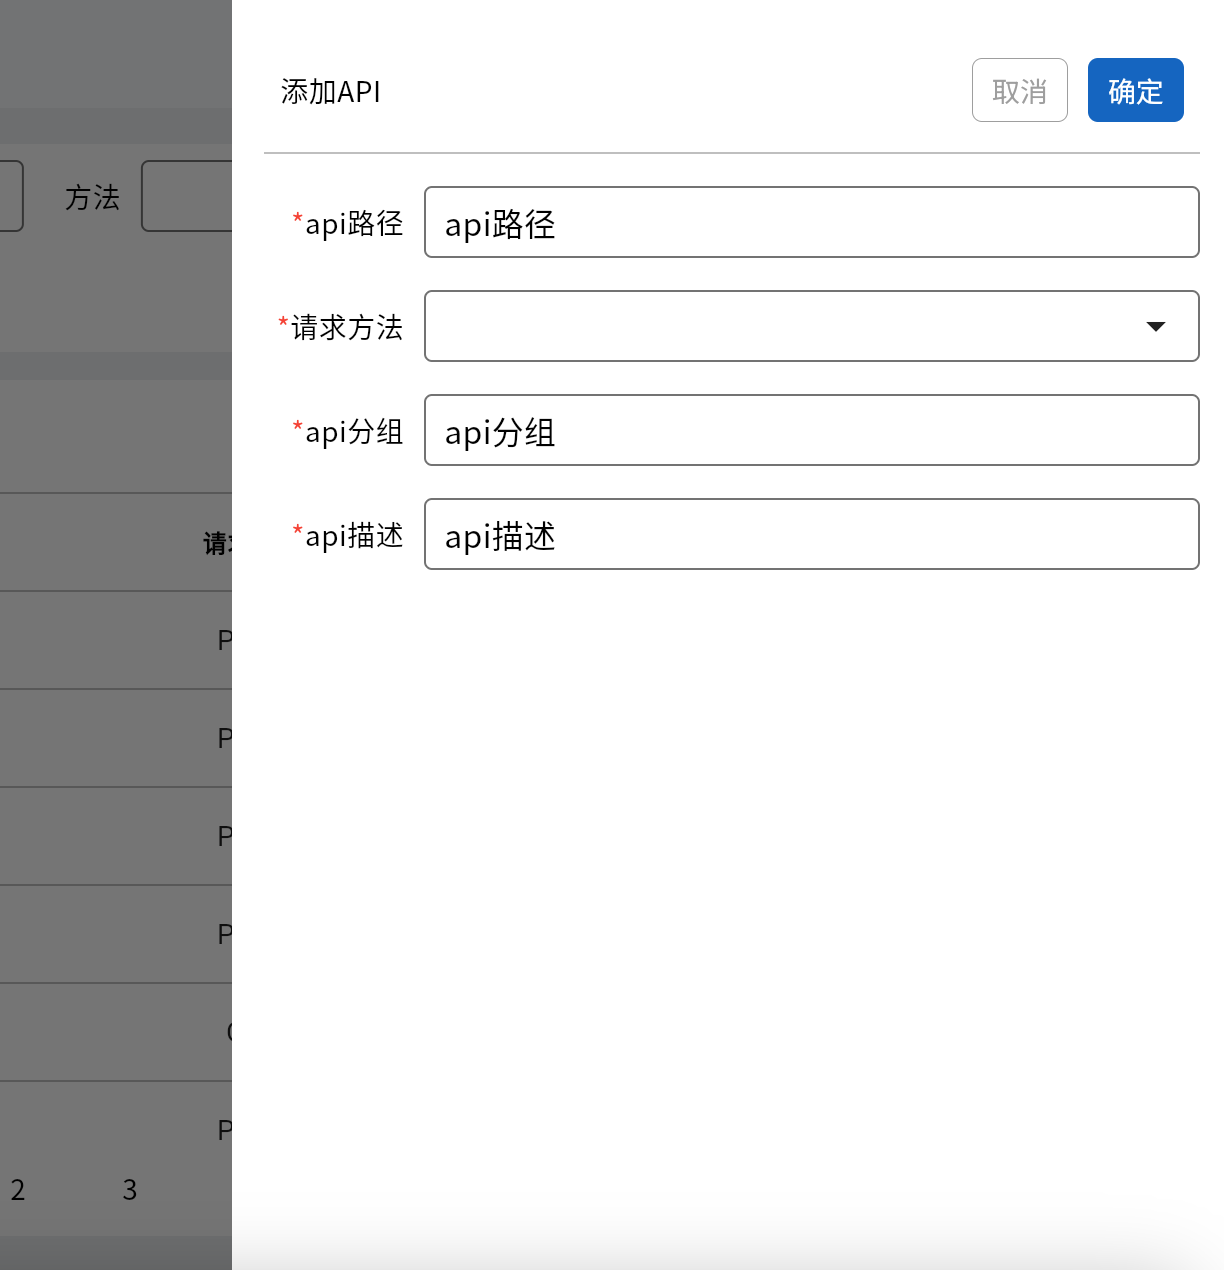
Task: Click the *api路径 field label
Action: tap(348, 223)
